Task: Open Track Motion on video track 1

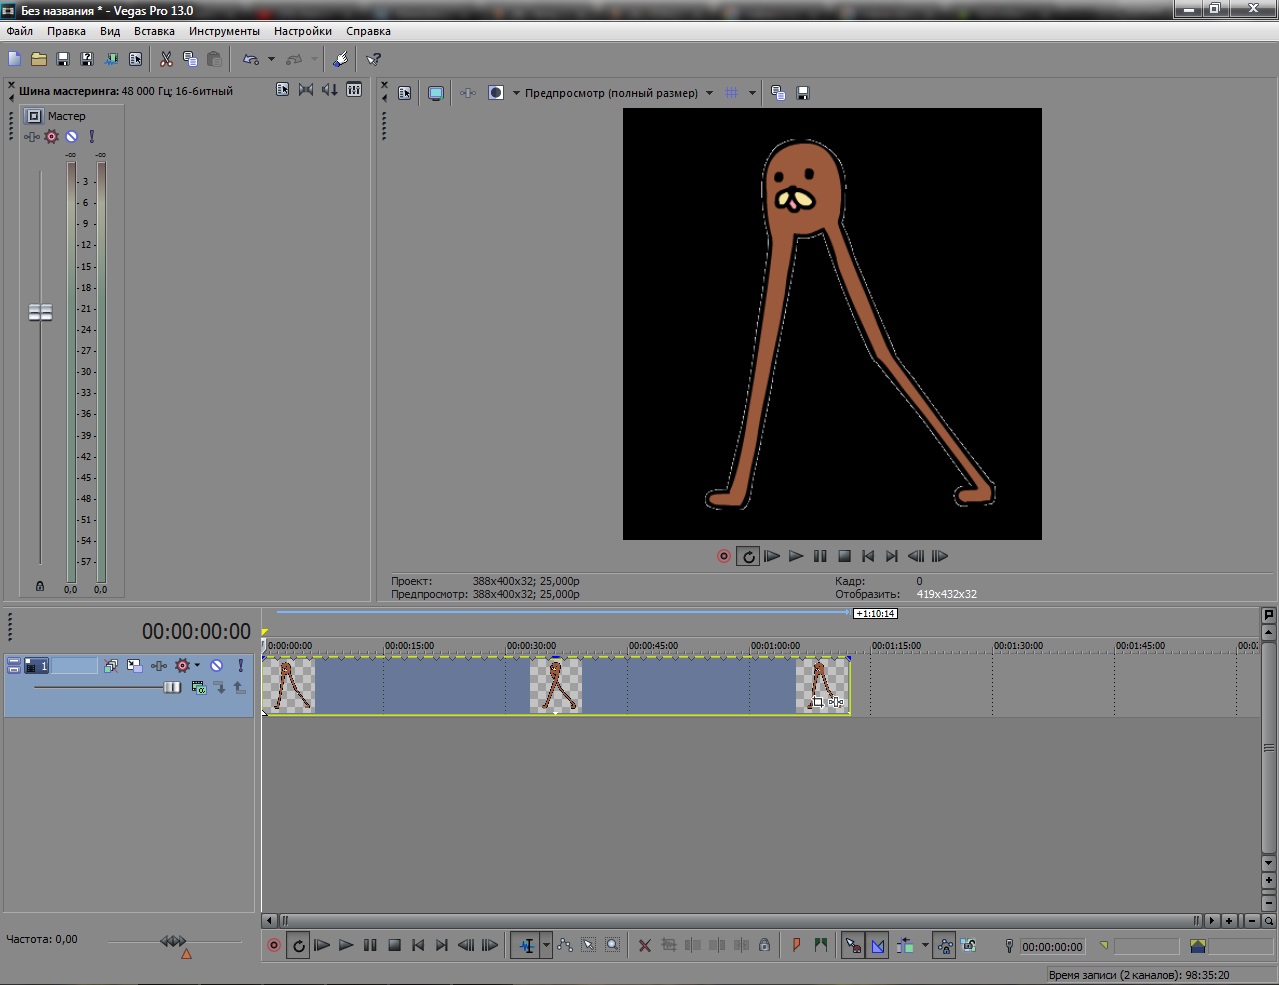Action: [x=134, y=665]
